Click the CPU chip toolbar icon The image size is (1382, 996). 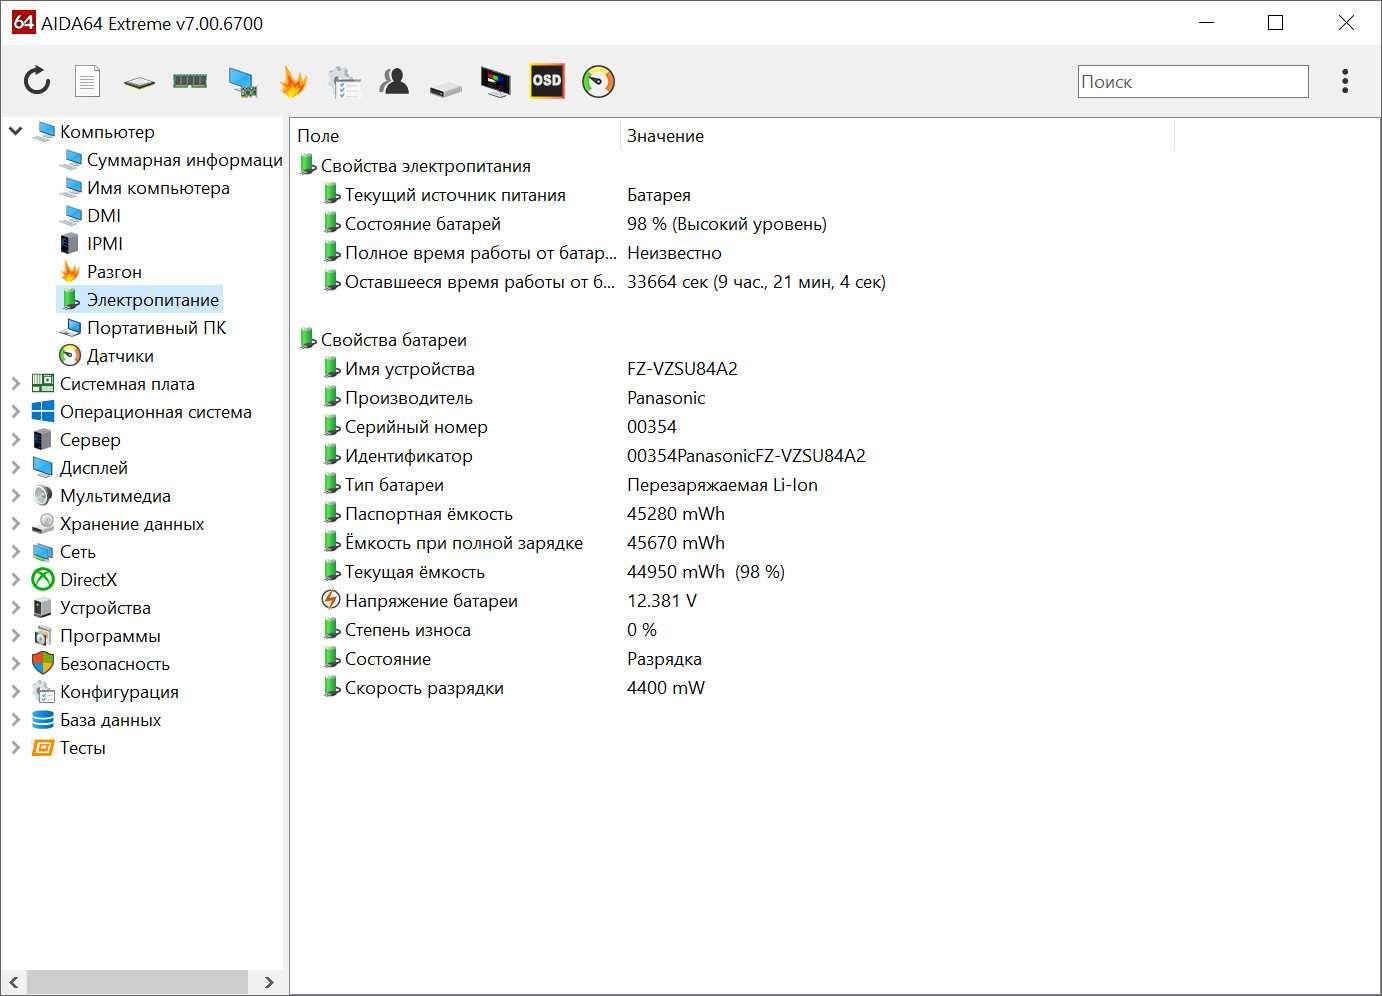[x=139, y=82]
